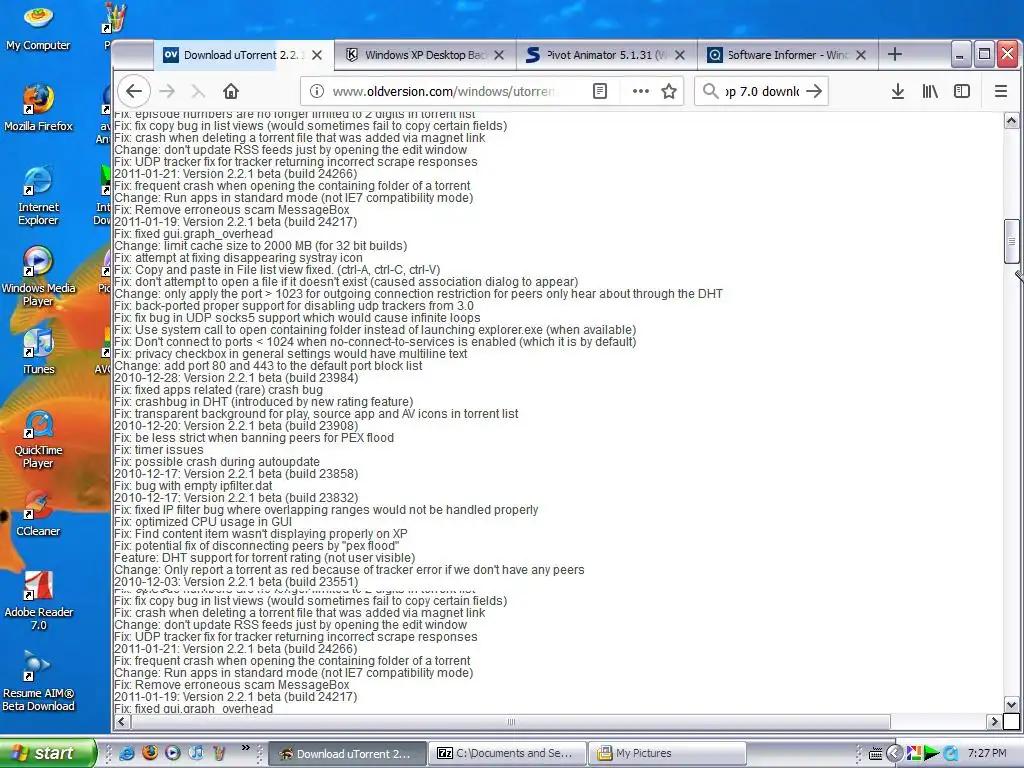Open page actions three-dot menu
The width and height of the screenshot is (1024, 768).
pyautogui.click(x=641, y=91)
